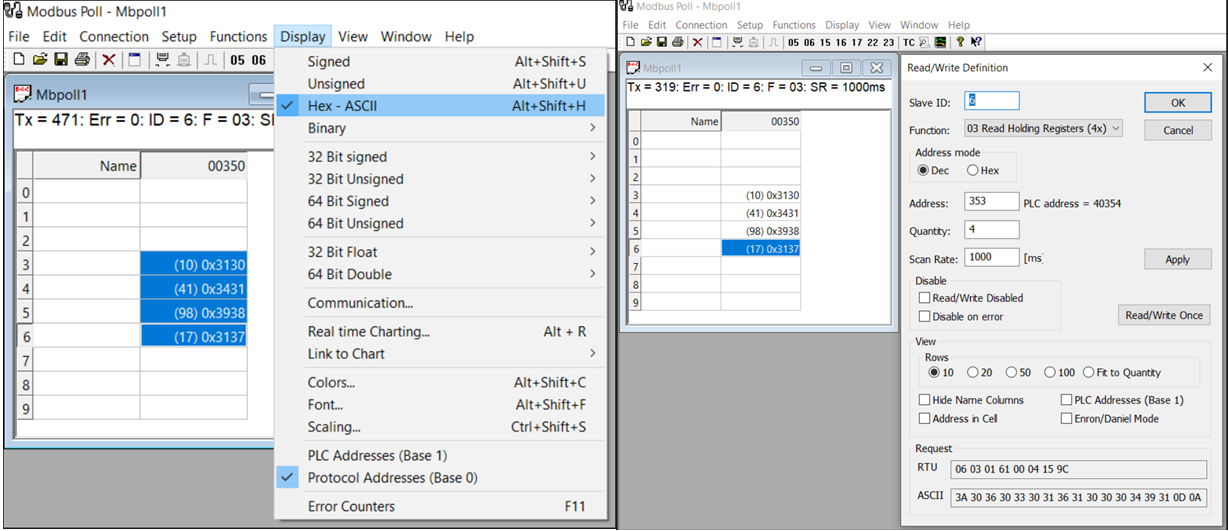Click 05 function icon in Tx = 471 window
The height and width of the screenshot is (531, 1228).
[238, 60]
